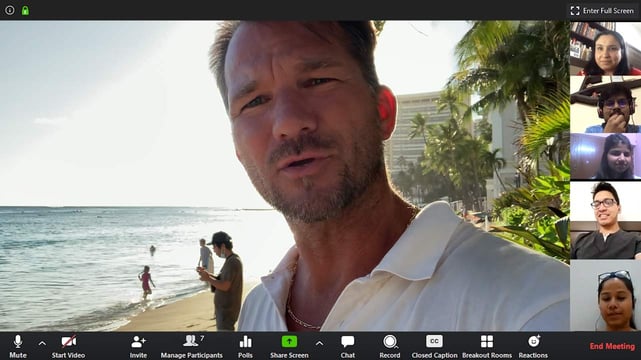The image size is (641, 360).
Task: Open Manage Participants panel
Action: [191, 347]
